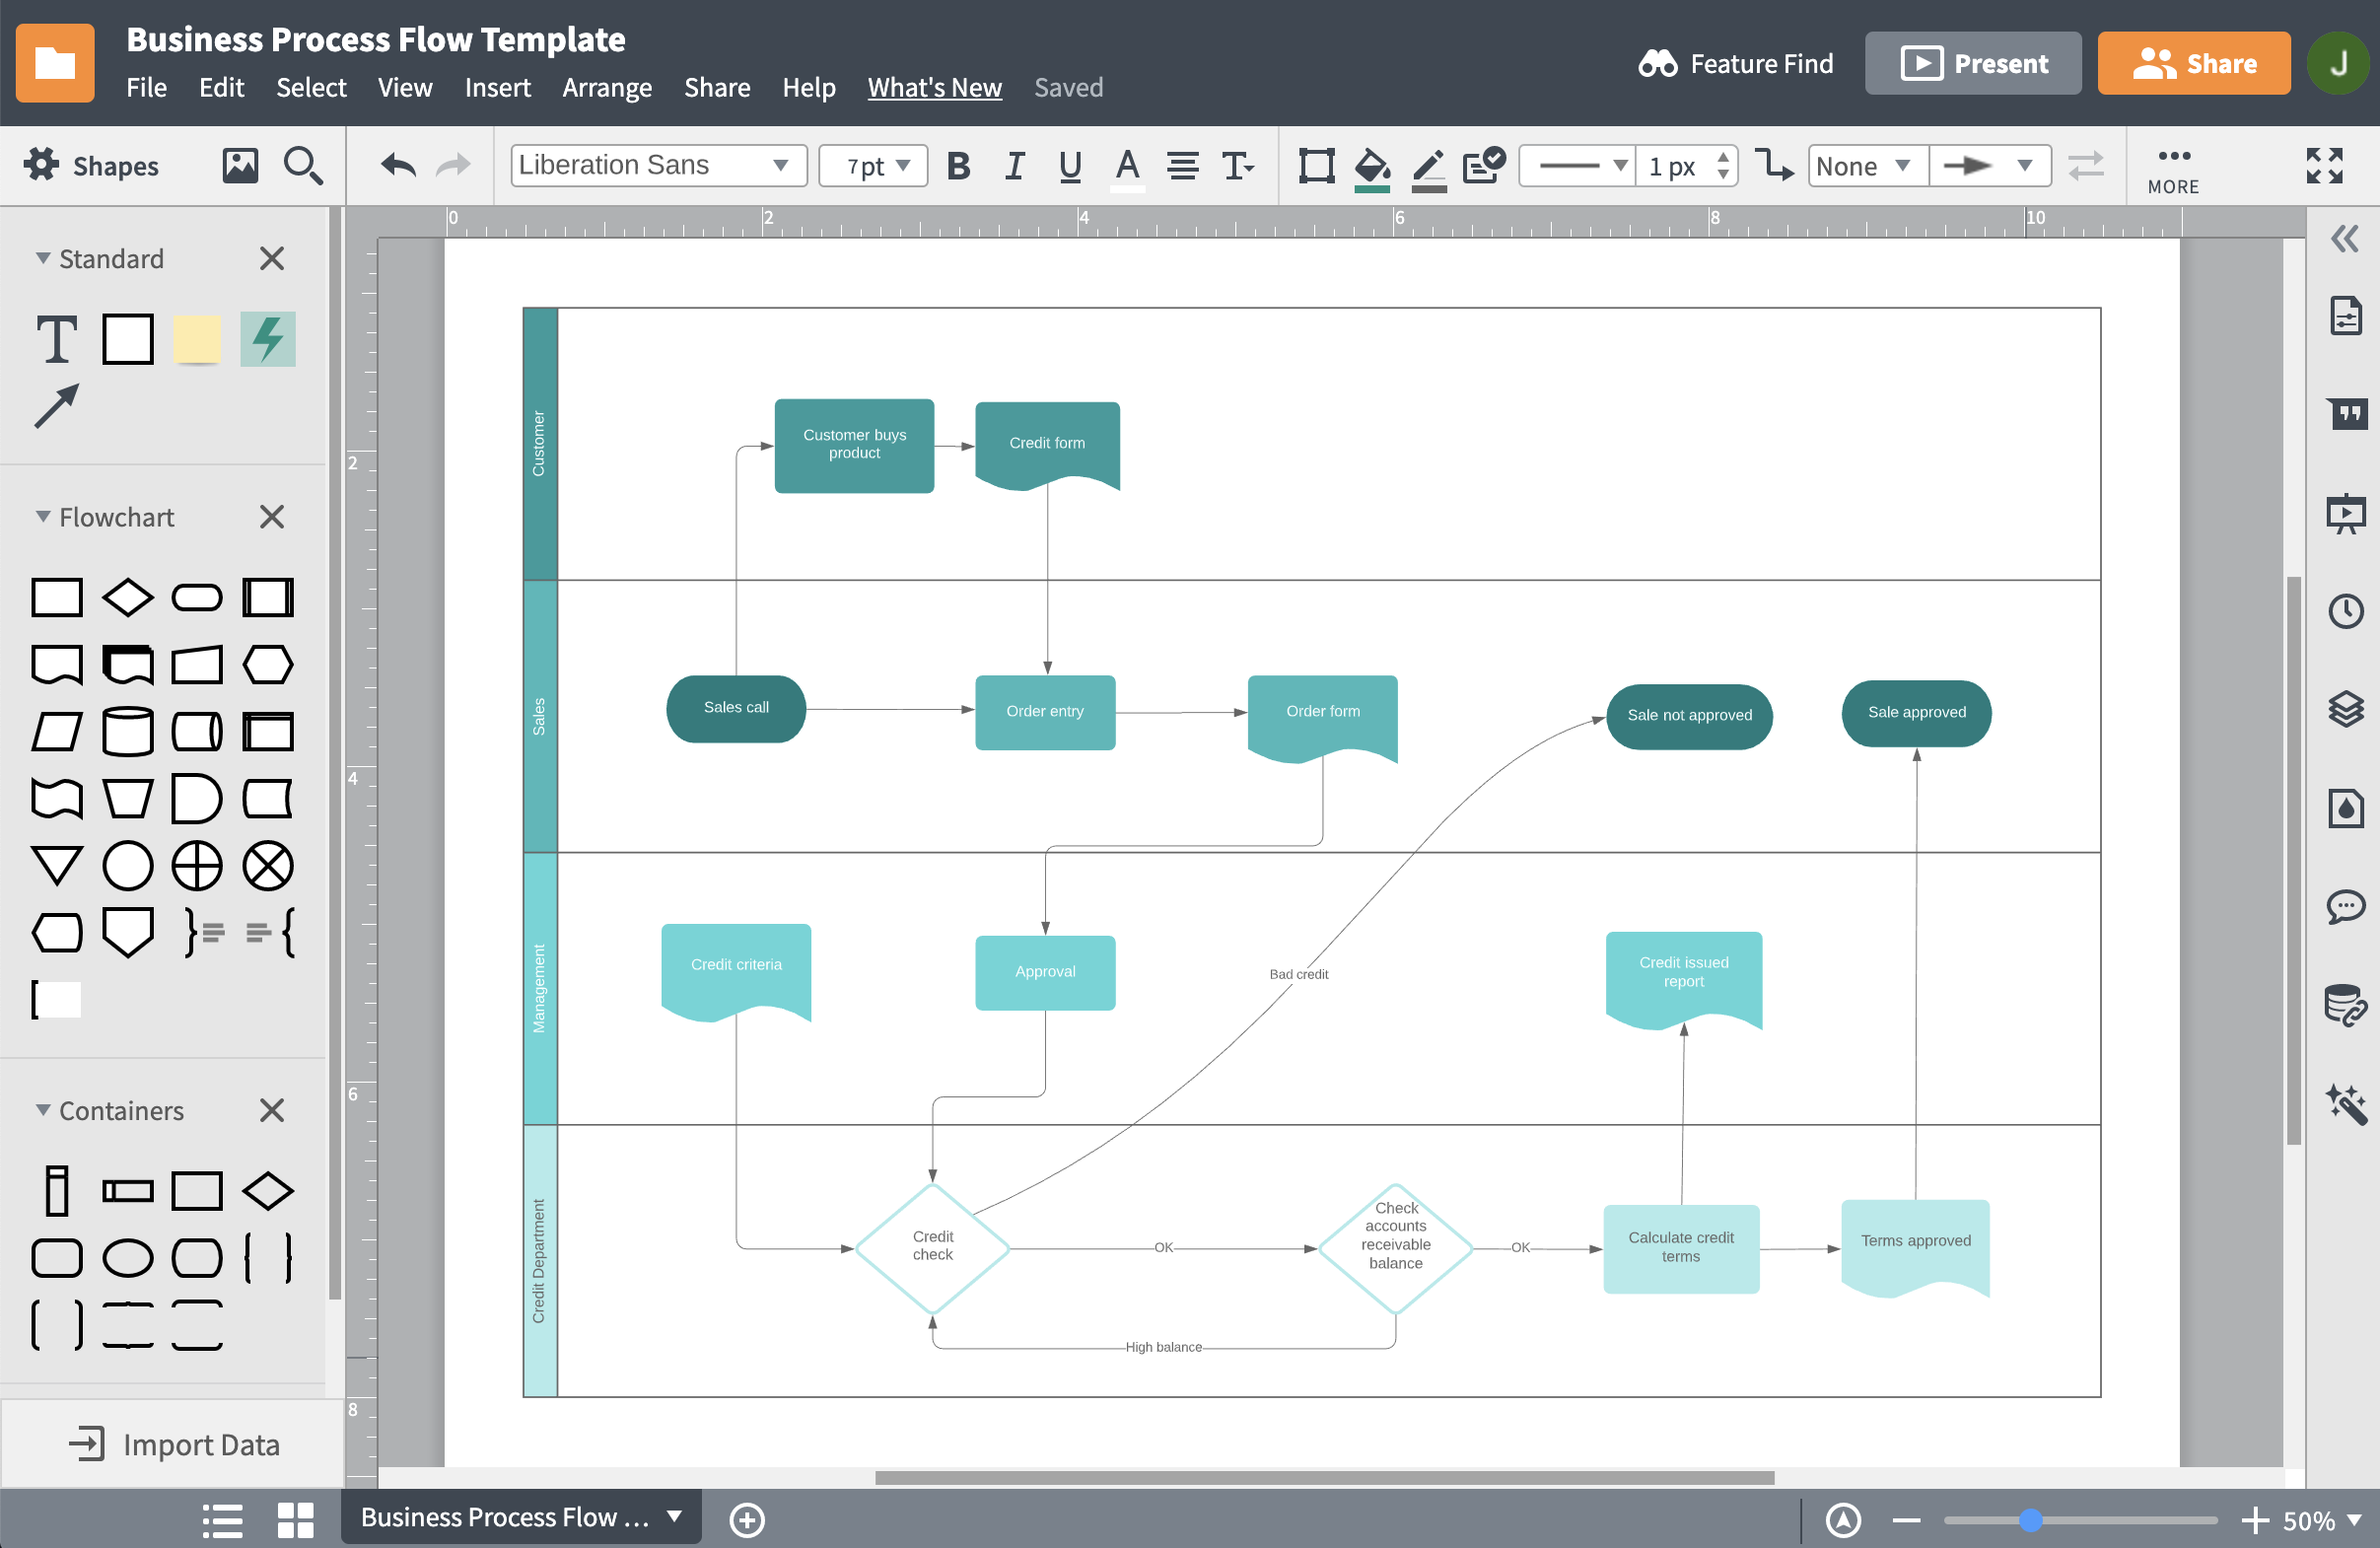Collapse the Flowchart shapes section
This screenshot has width=2380, height=1548.
click(x=42, y=516)
